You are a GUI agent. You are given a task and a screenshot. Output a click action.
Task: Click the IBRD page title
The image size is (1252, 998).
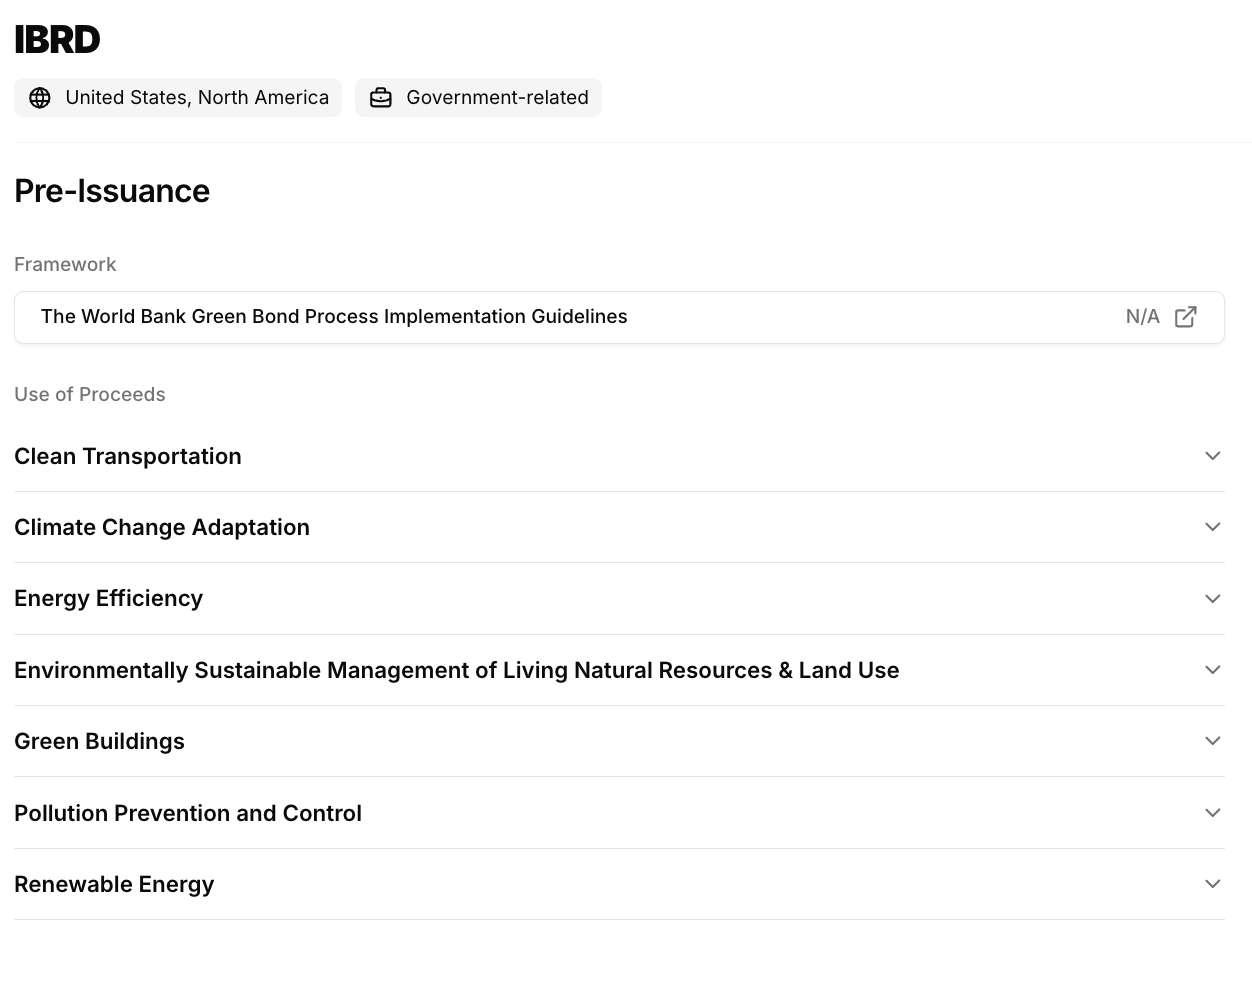tap(57, 40)
